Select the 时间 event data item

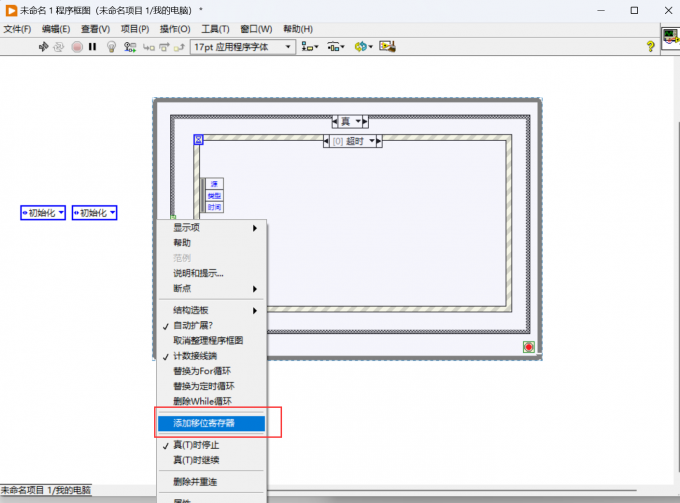pyautogui.click(x=214, y=207)
